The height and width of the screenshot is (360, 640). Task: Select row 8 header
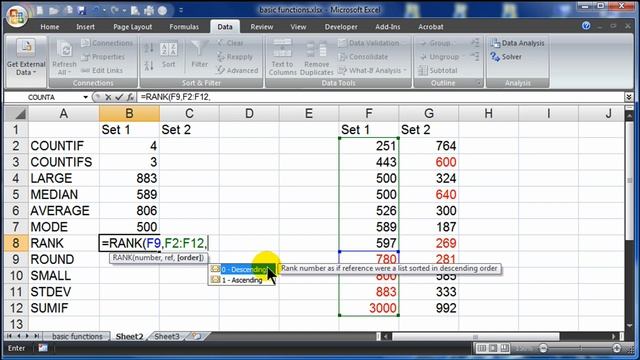(16, 243)
